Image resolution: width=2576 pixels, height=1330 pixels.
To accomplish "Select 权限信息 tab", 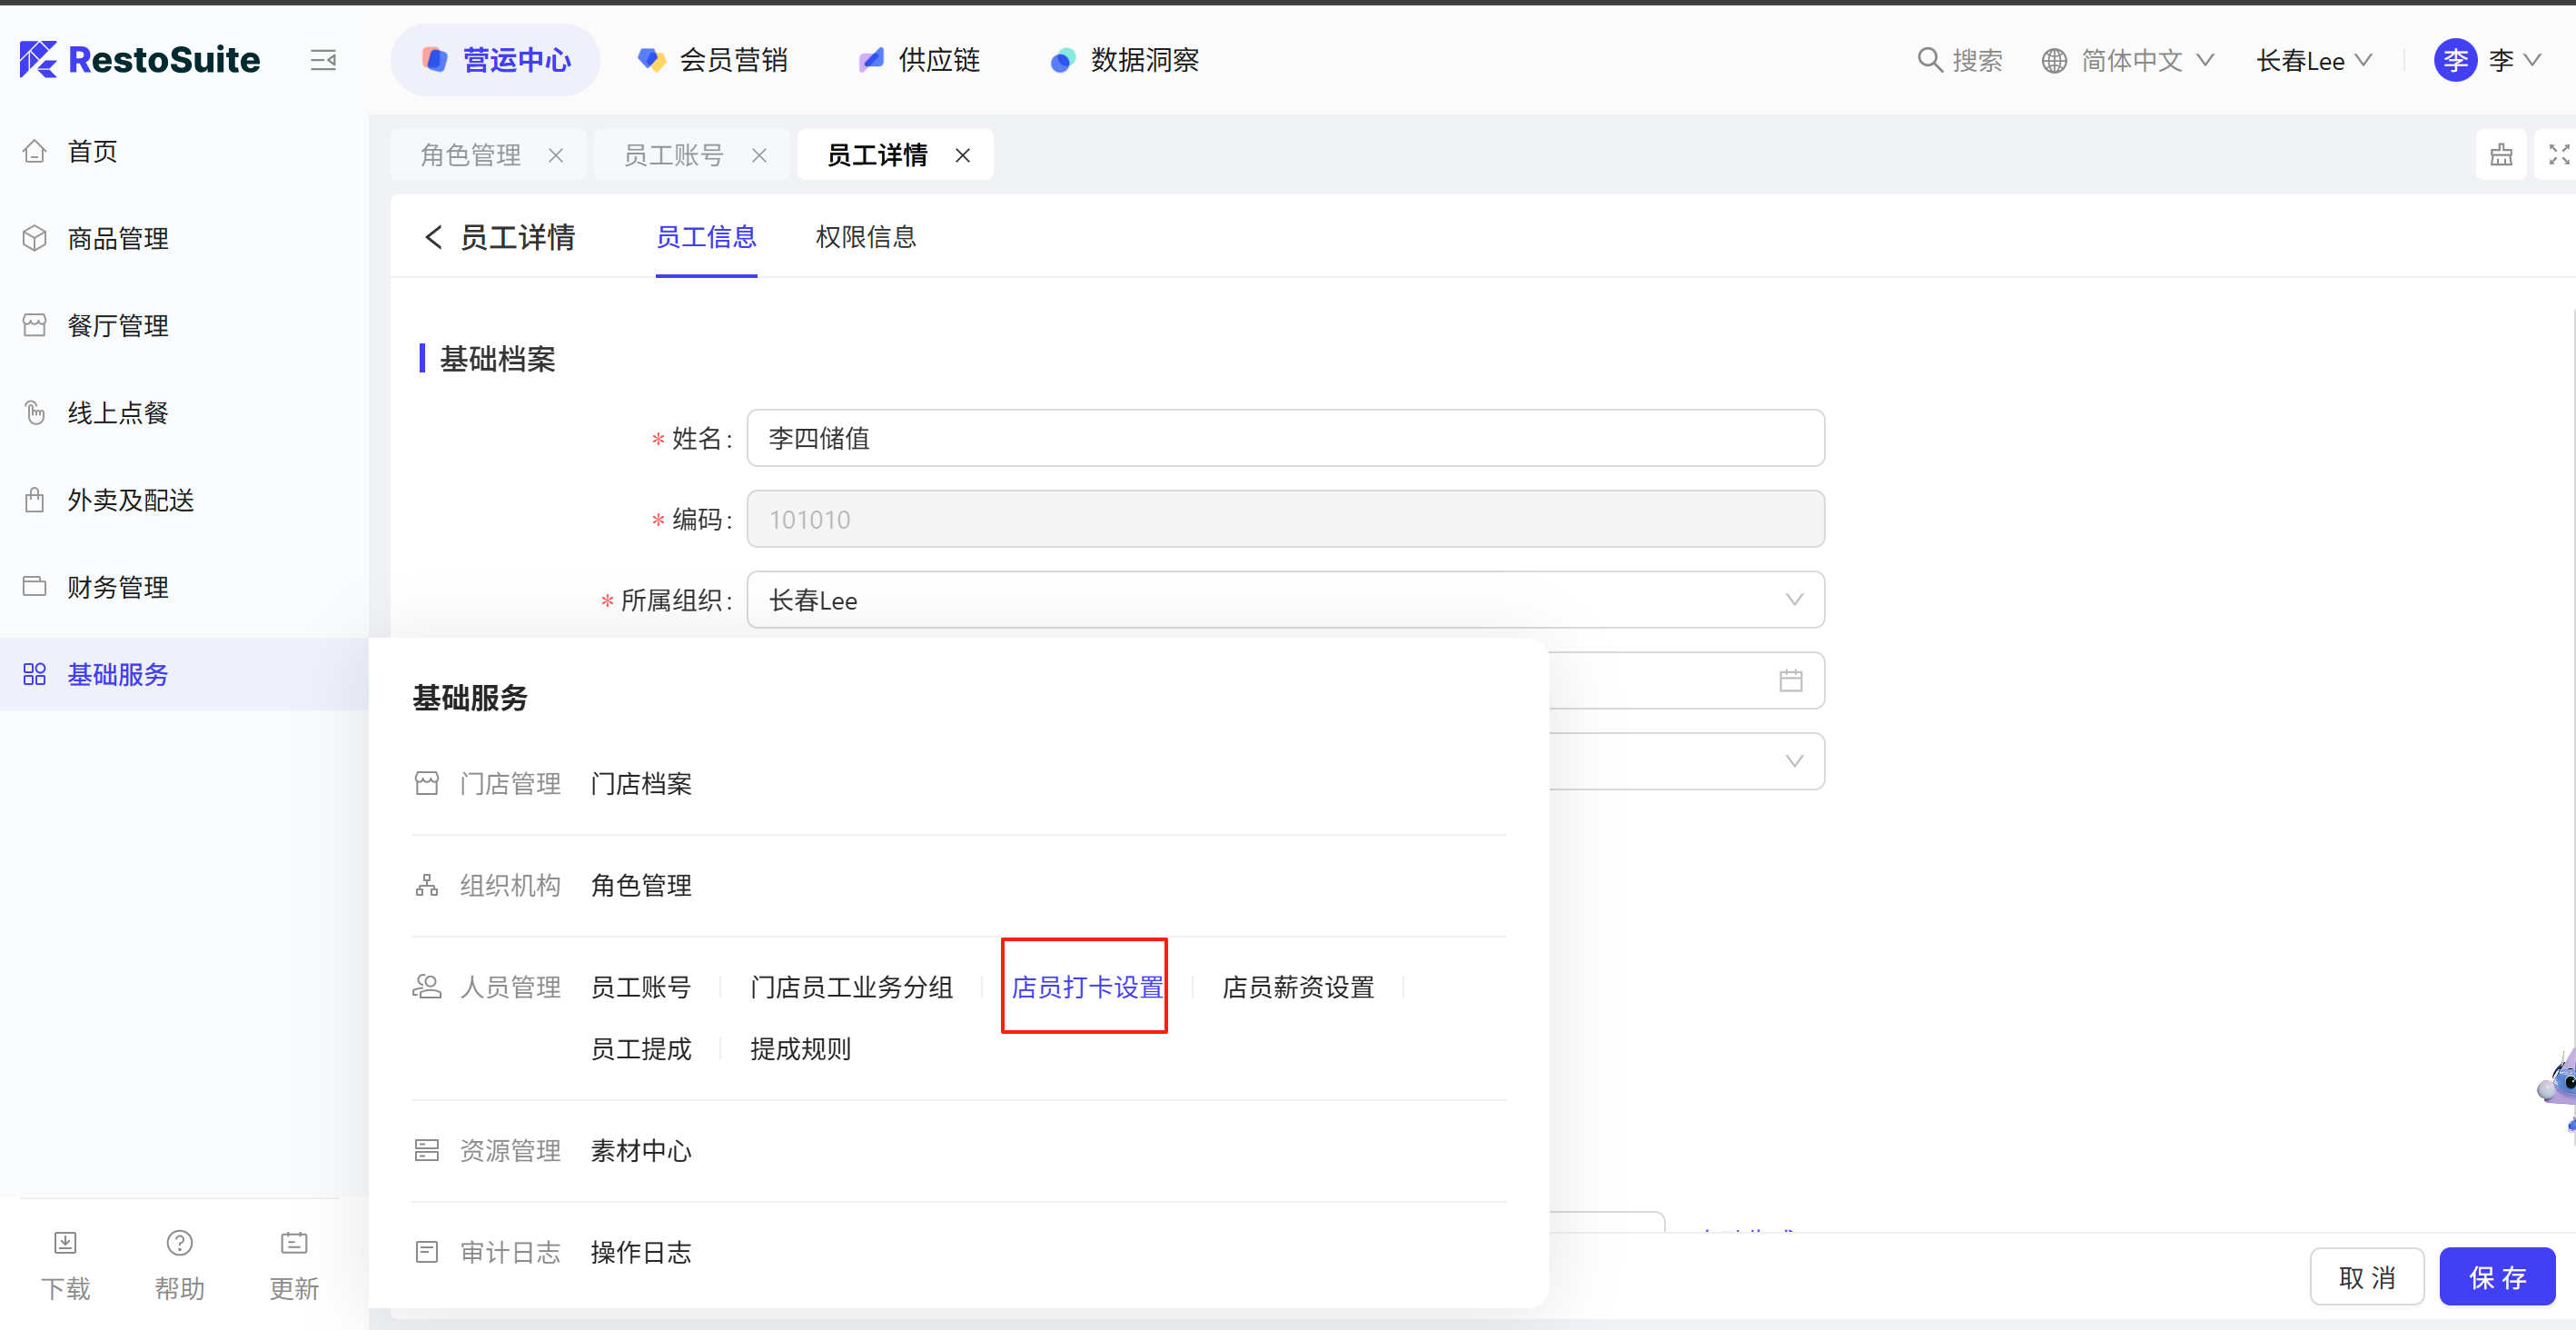I will pyautogui.click(x=866, y=237).
